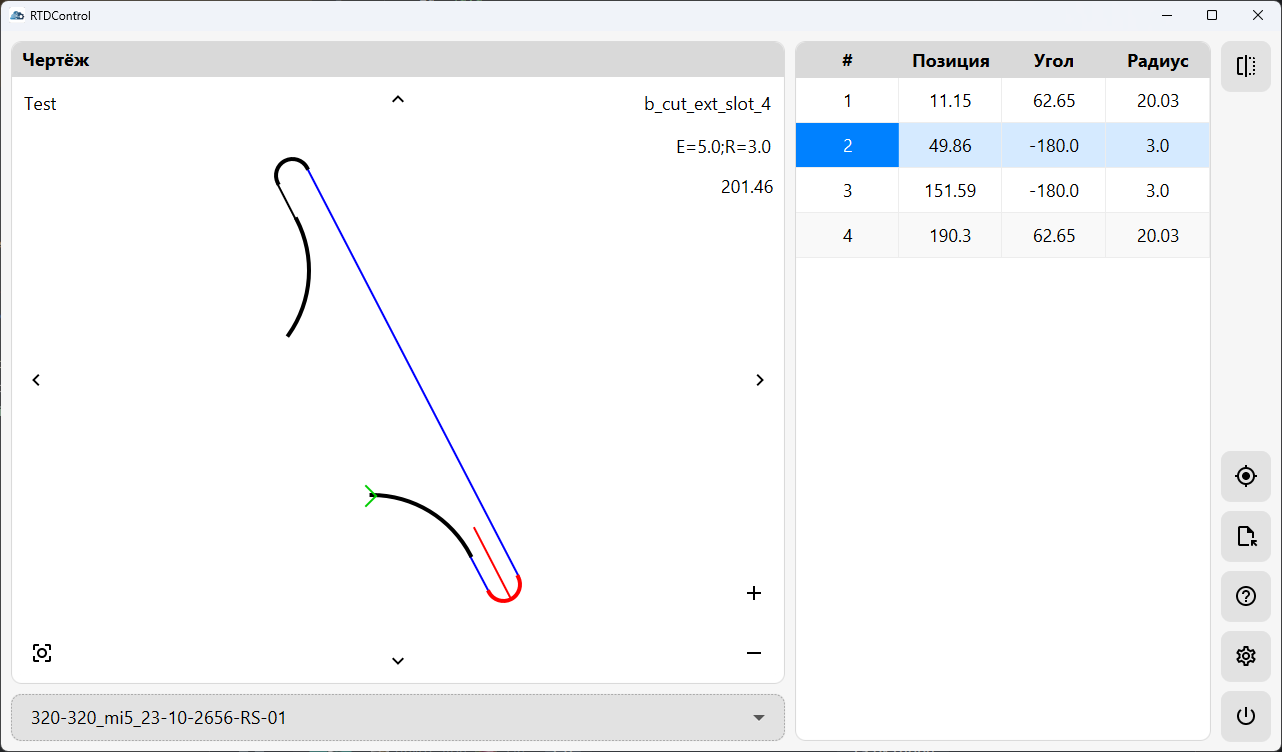1282x752 pixels.
Task: Click the Радиус column header
Action: click(1157, 61)
